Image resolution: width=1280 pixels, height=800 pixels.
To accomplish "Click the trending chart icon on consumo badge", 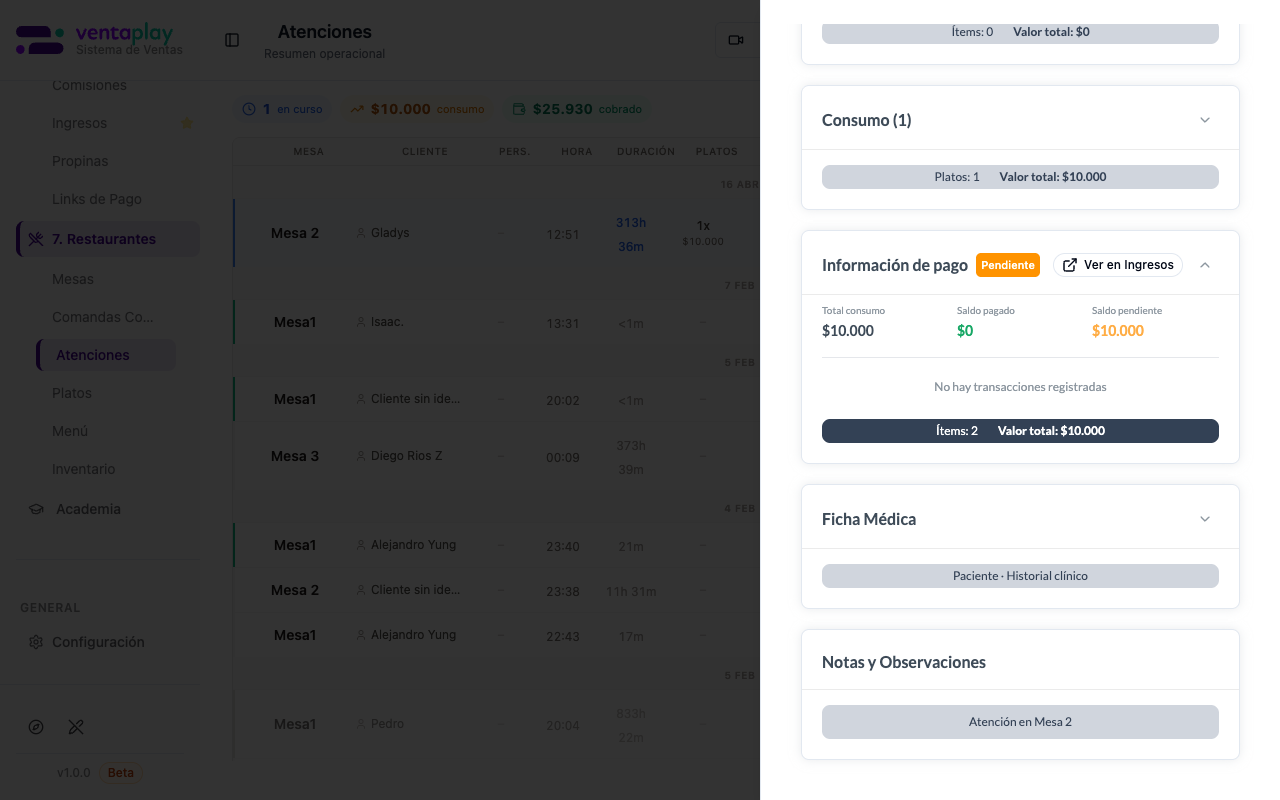I will (x=355, y=109).
